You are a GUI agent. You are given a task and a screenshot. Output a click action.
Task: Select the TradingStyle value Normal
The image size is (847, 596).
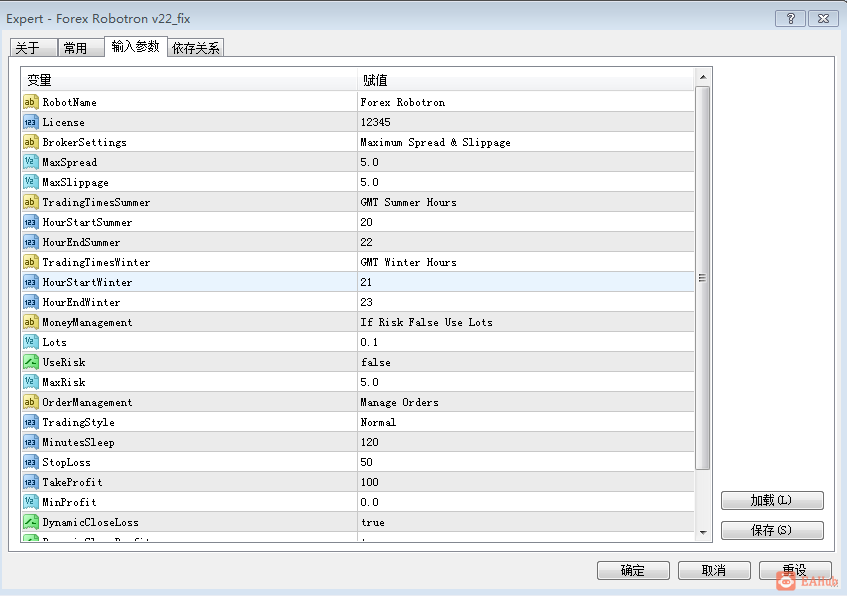(x=378, y=422)
